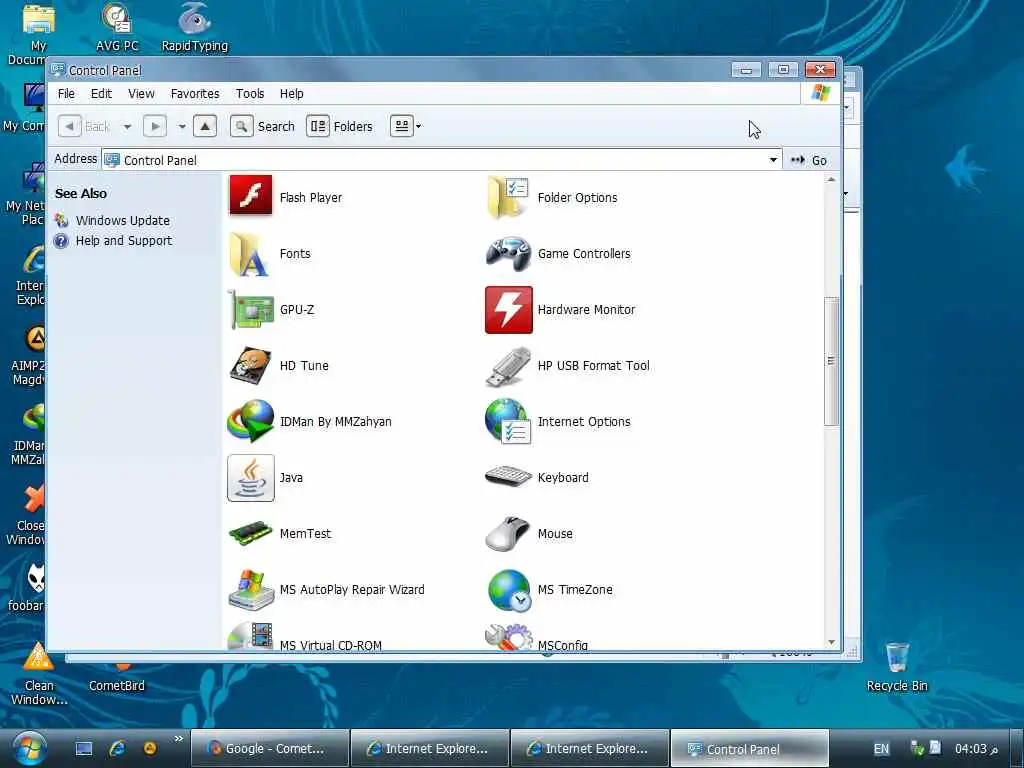Open the Help menu
Screen dimensions: 1024x768
[x=291, y=93]
